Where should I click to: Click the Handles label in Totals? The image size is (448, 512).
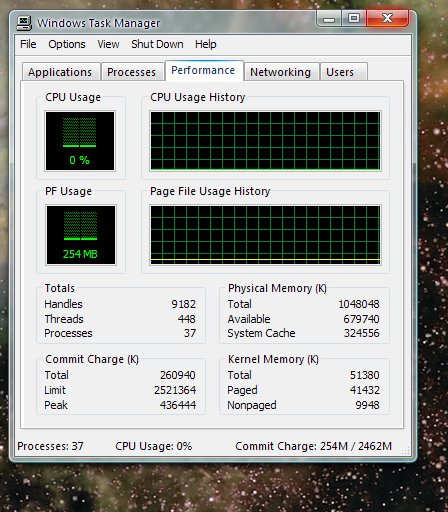63,304
